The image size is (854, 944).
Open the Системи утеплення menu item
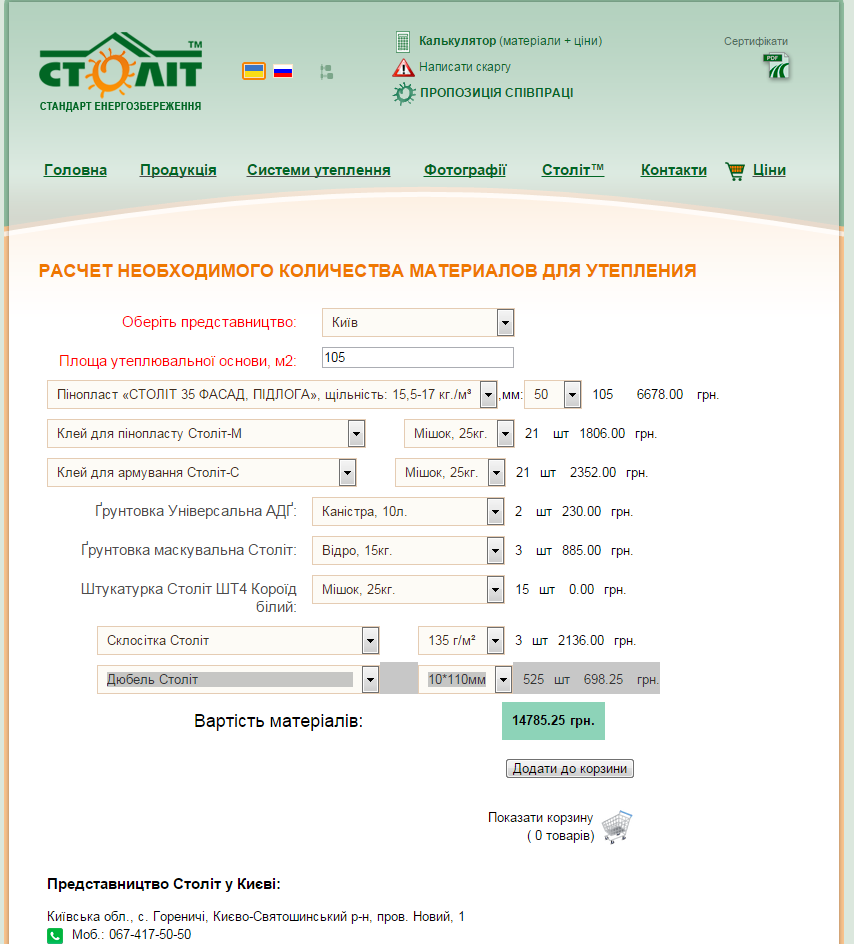pyautogui.click(x=319, y=170)
